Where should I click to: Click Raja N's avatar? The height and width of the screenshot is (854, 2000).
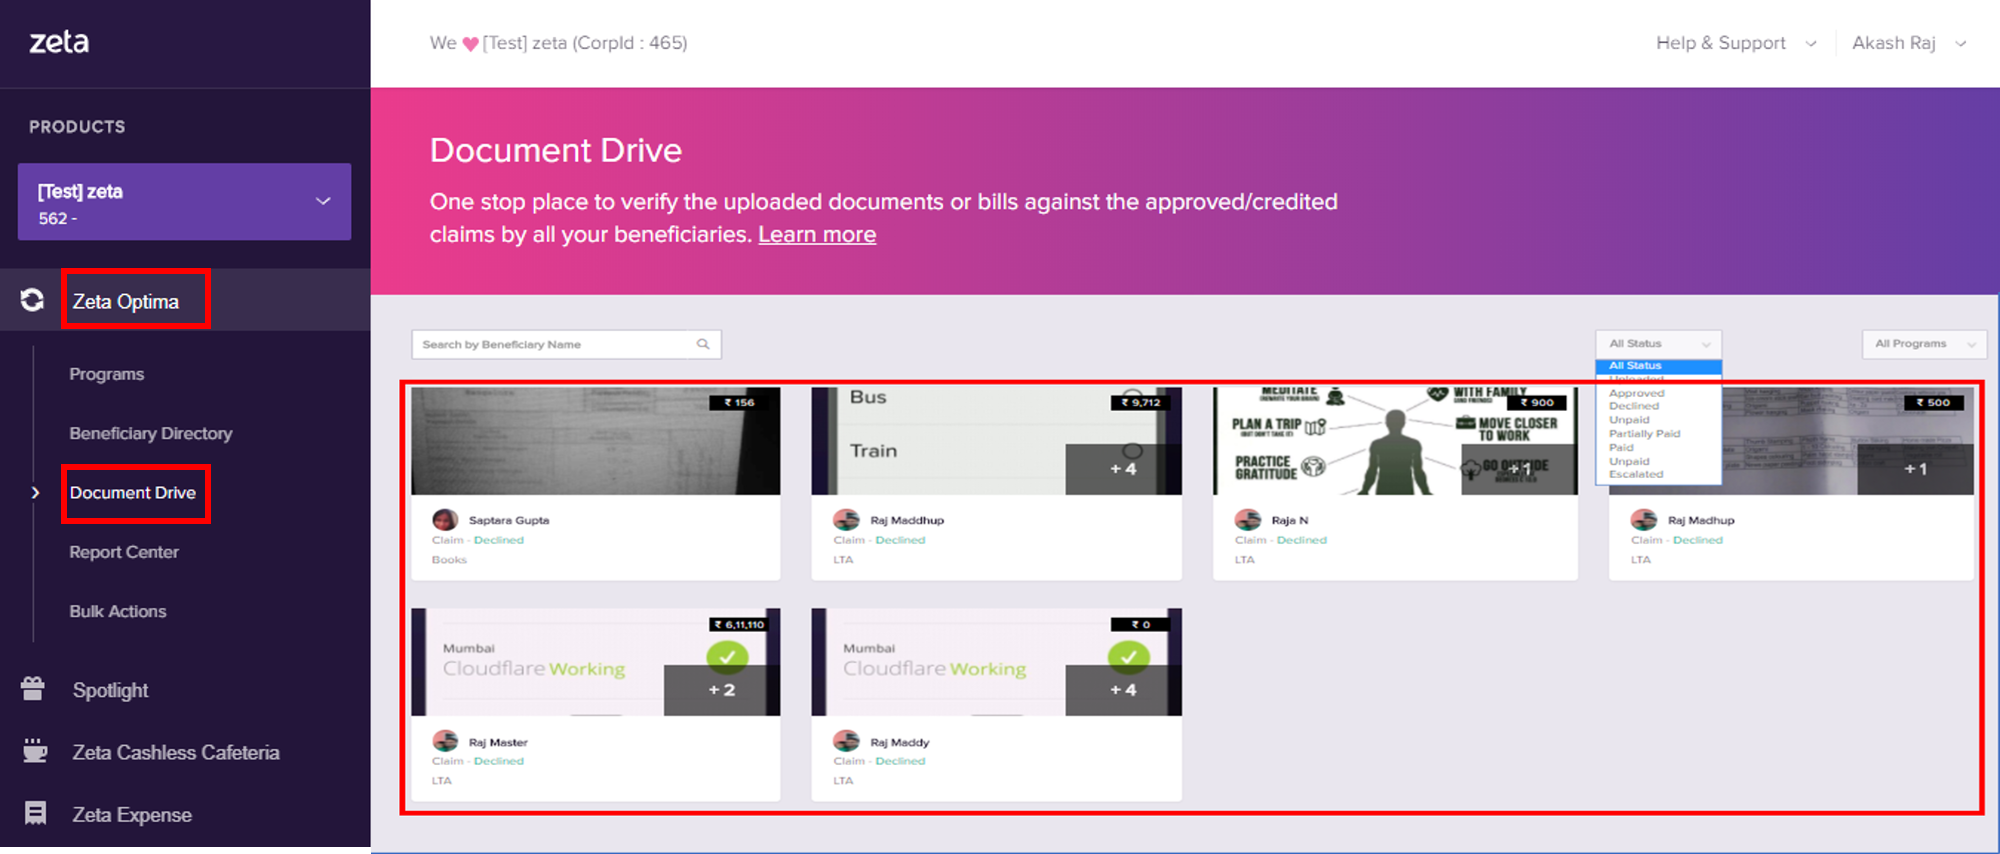coord(1247,520)
